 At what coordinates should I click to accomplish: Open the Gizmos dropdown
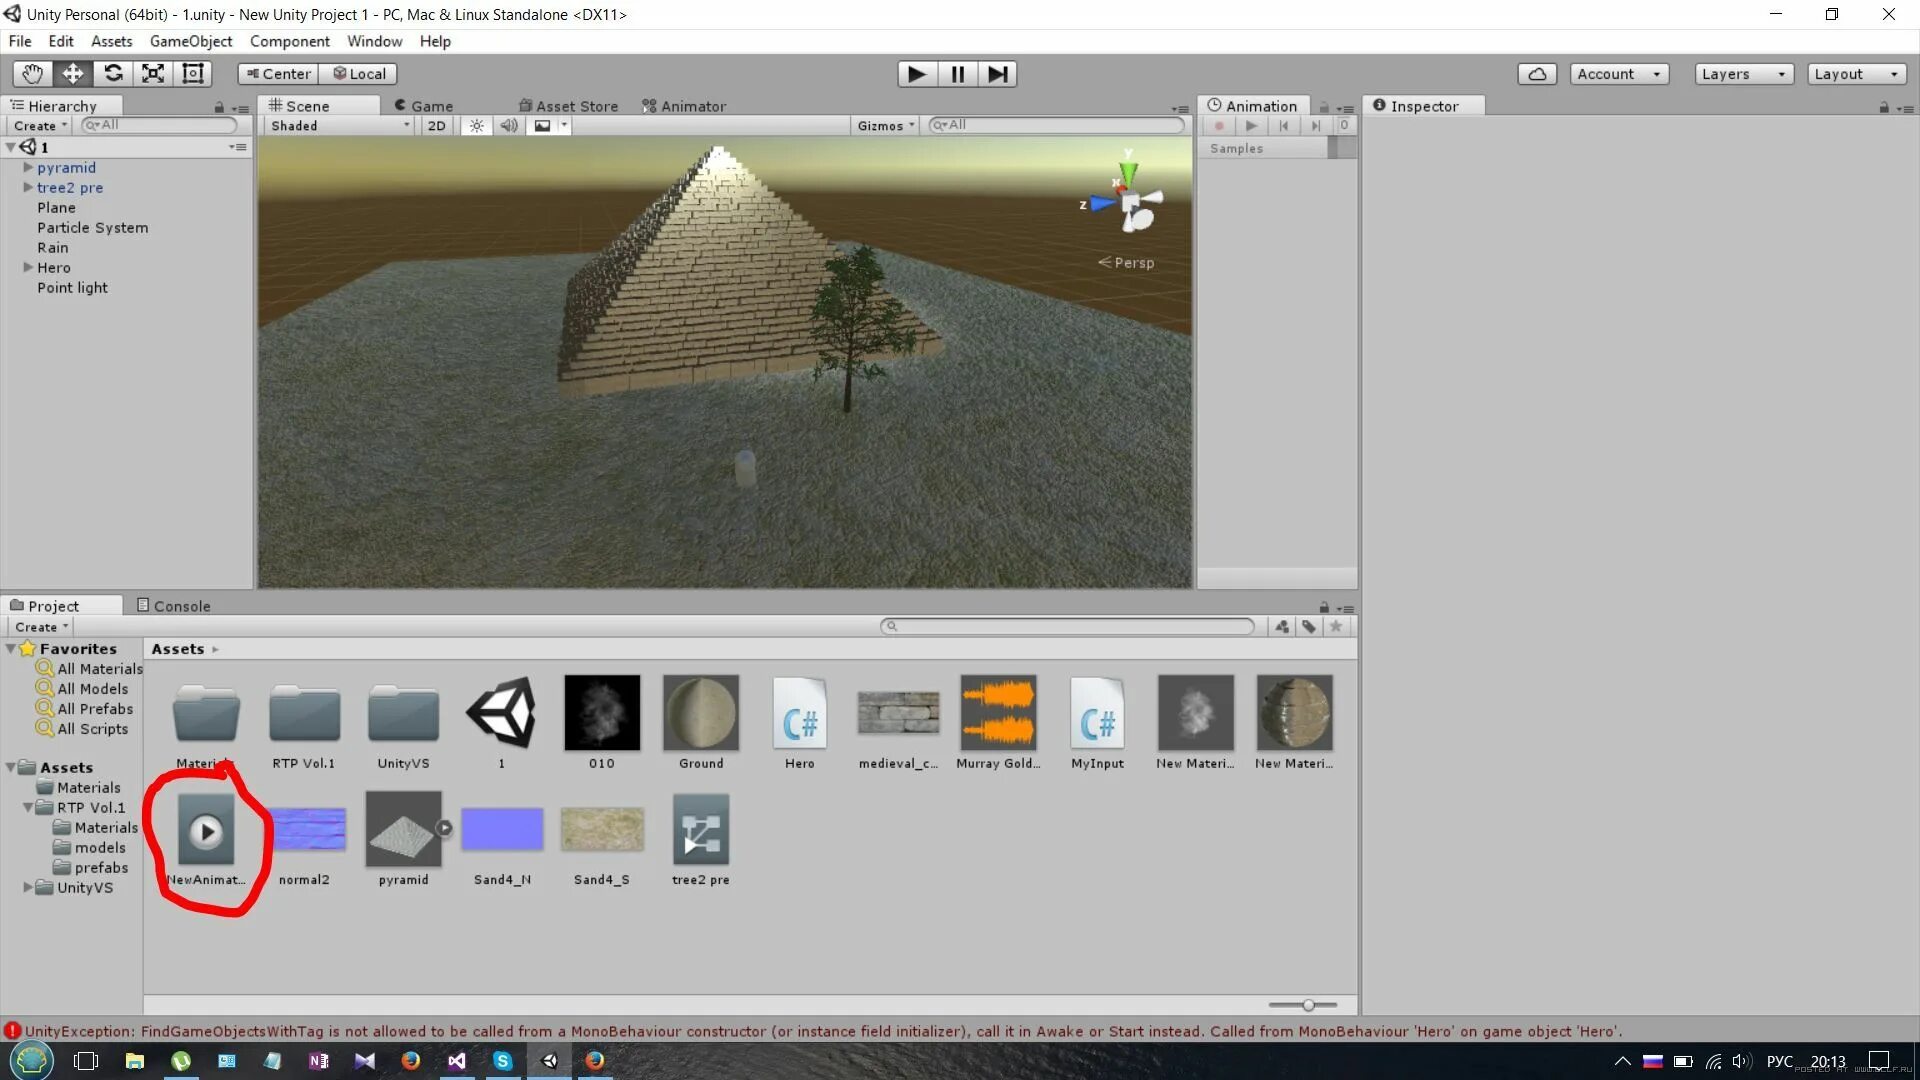[886, 125]
